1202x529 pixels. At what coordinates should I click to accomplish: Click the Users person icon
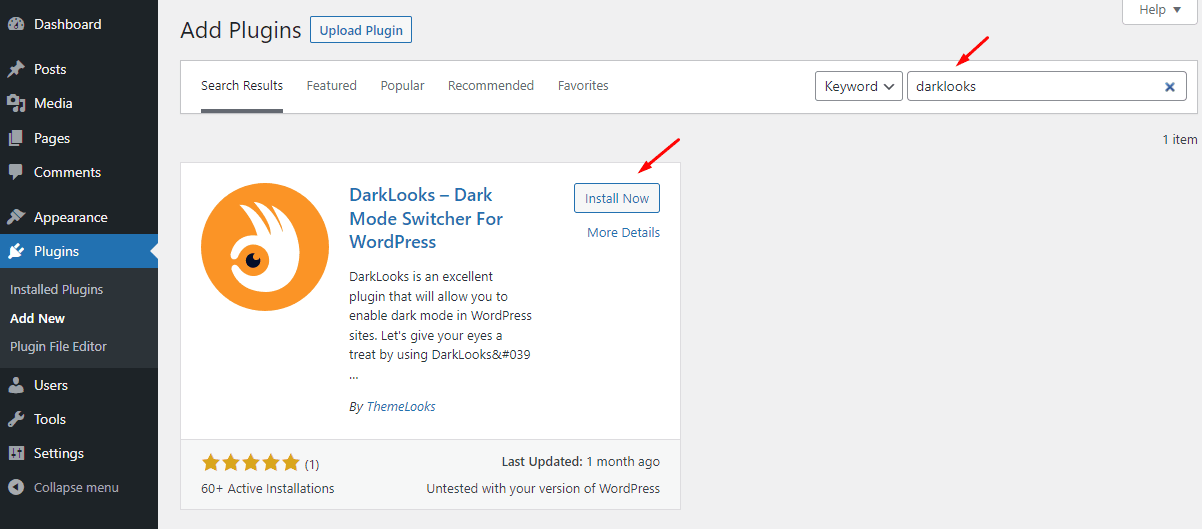[x=16, y=385]
